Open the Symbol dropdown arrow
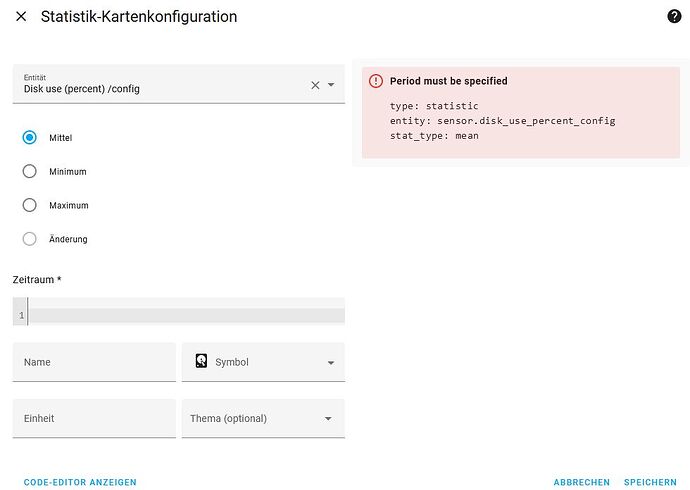The image size is (690, 490). [x=330, y=363]
